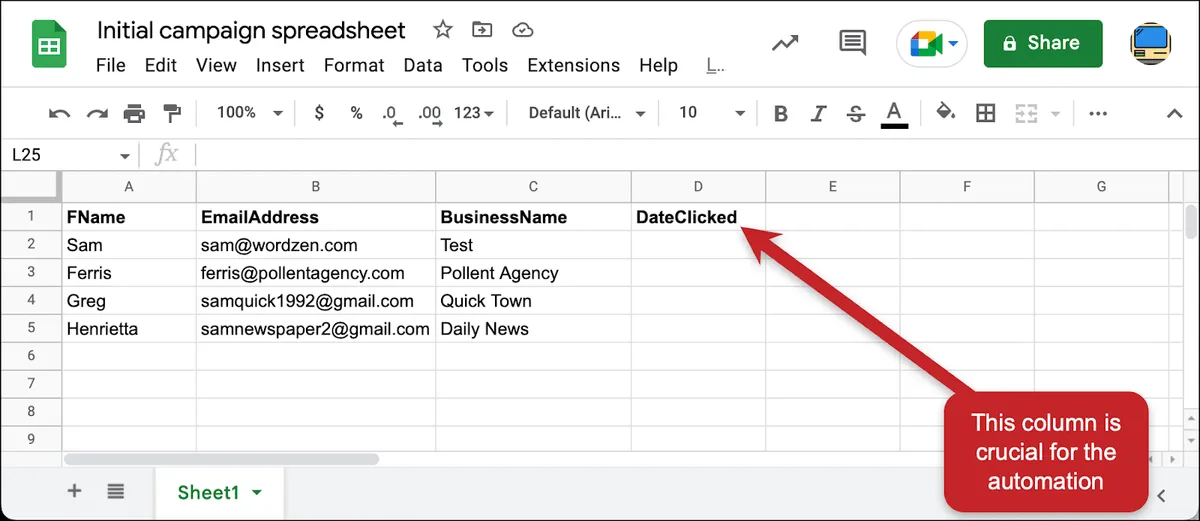The height and width of the screenshot is (521, 1200).
Task: Open the activity dashboard trend icon
Action: tap(785, 43)
